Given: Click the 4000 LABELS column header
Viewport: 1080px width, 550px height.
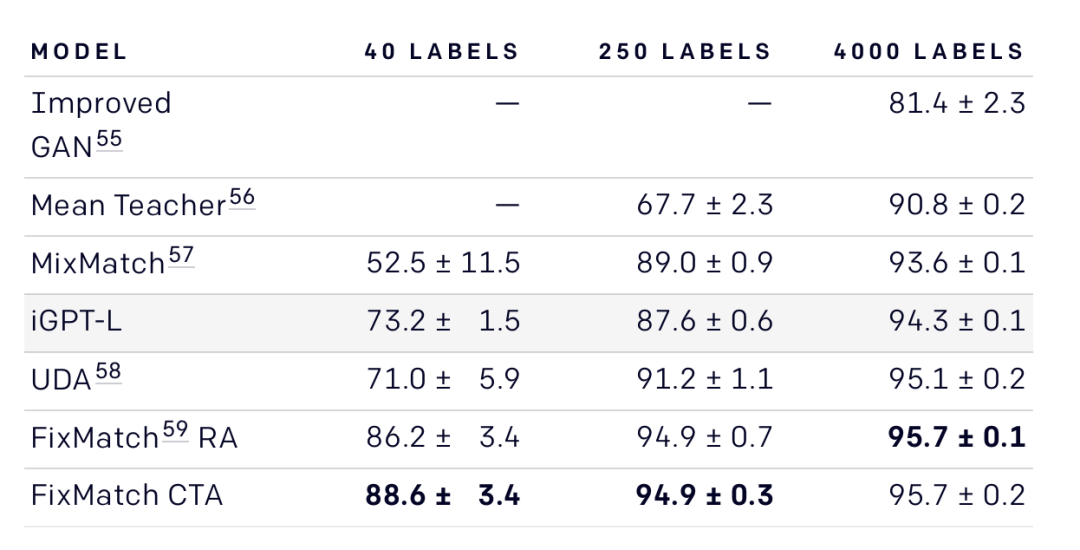Looking at the screenshot, I should [x=929, y=53].
